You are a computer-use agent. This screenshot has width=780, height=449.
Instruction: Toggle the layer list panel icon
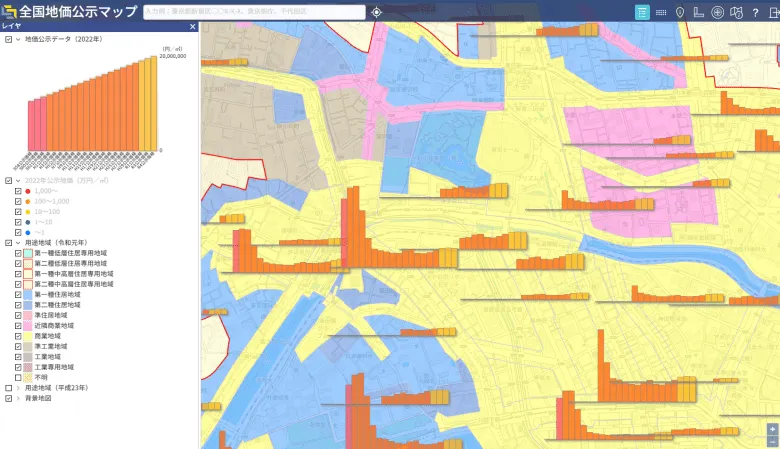643,12
